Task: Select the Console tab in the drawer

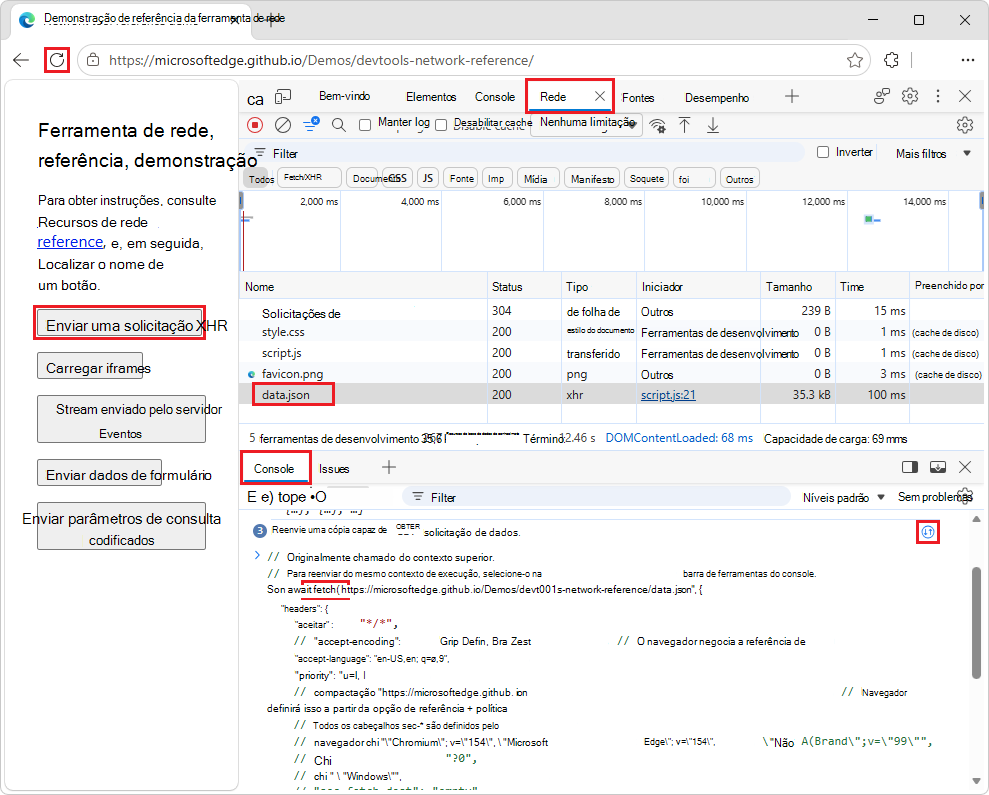Action: [274, 468]
